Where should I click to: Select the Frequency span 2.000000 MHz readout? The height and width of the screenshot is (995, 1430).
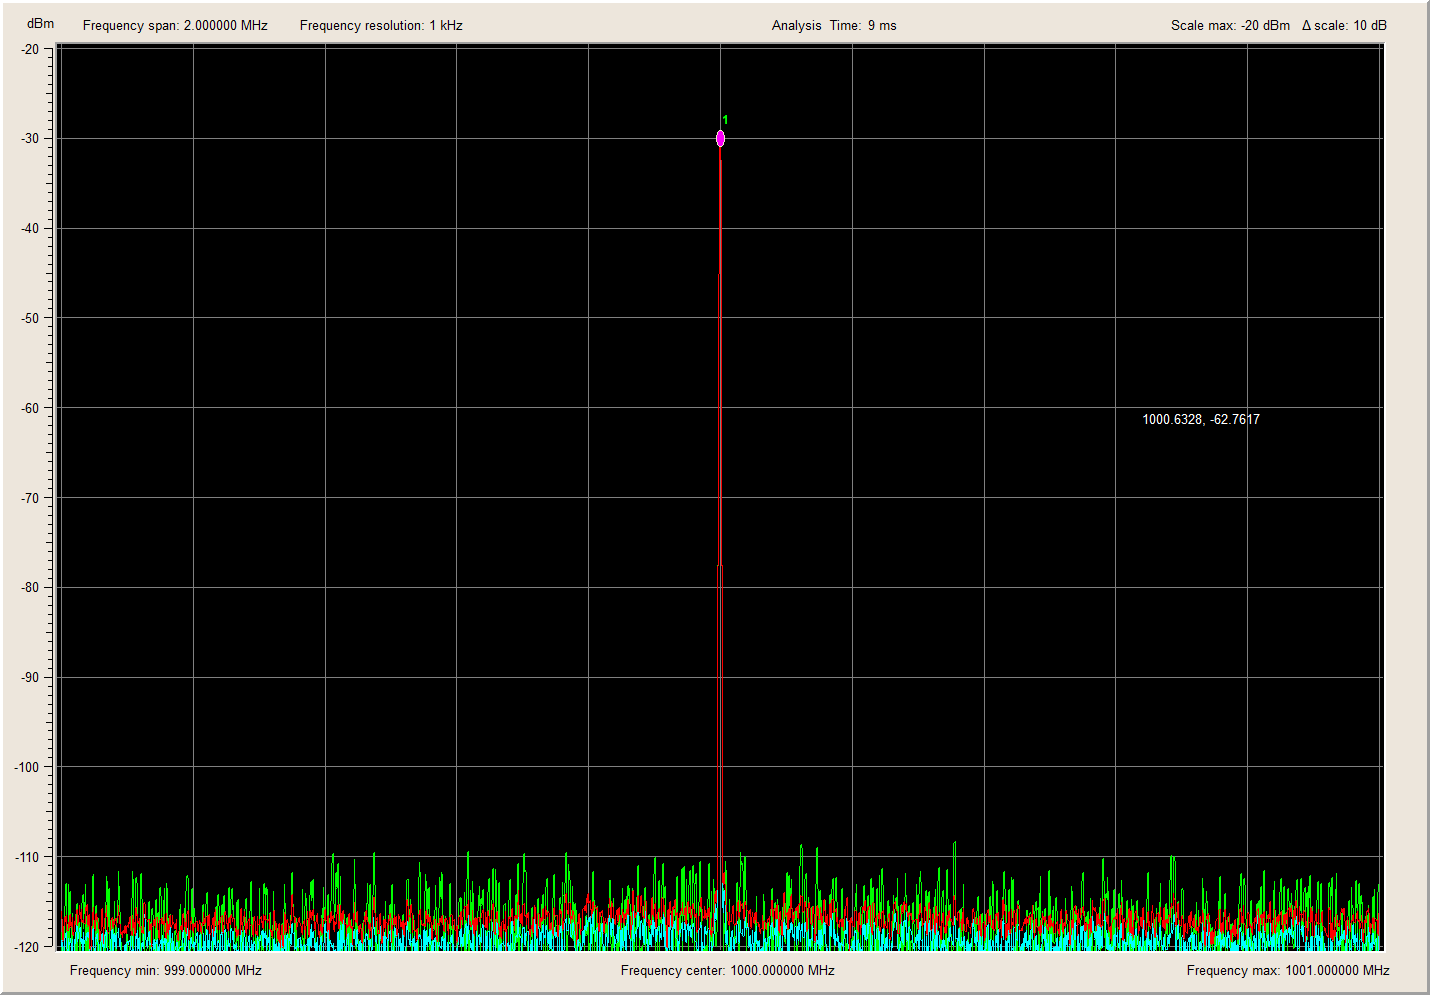pyautogui.click(x=175, y=26)
